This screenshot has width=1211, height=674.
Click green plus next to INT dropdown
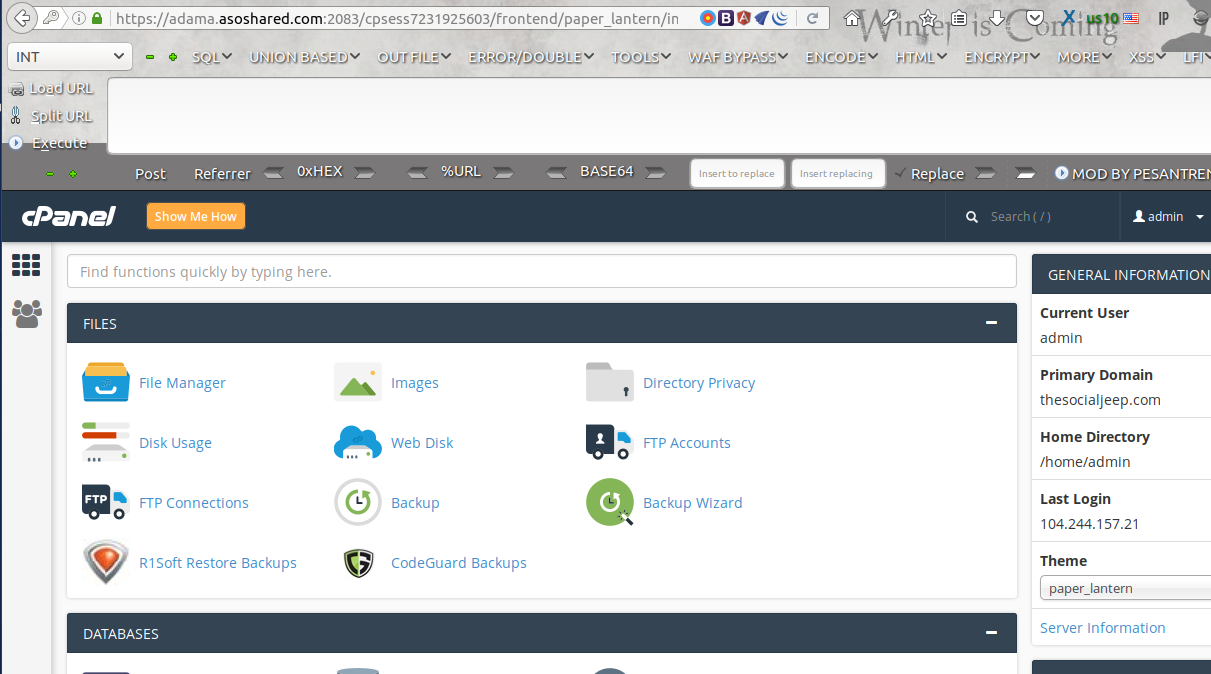[x=173, y=57]
